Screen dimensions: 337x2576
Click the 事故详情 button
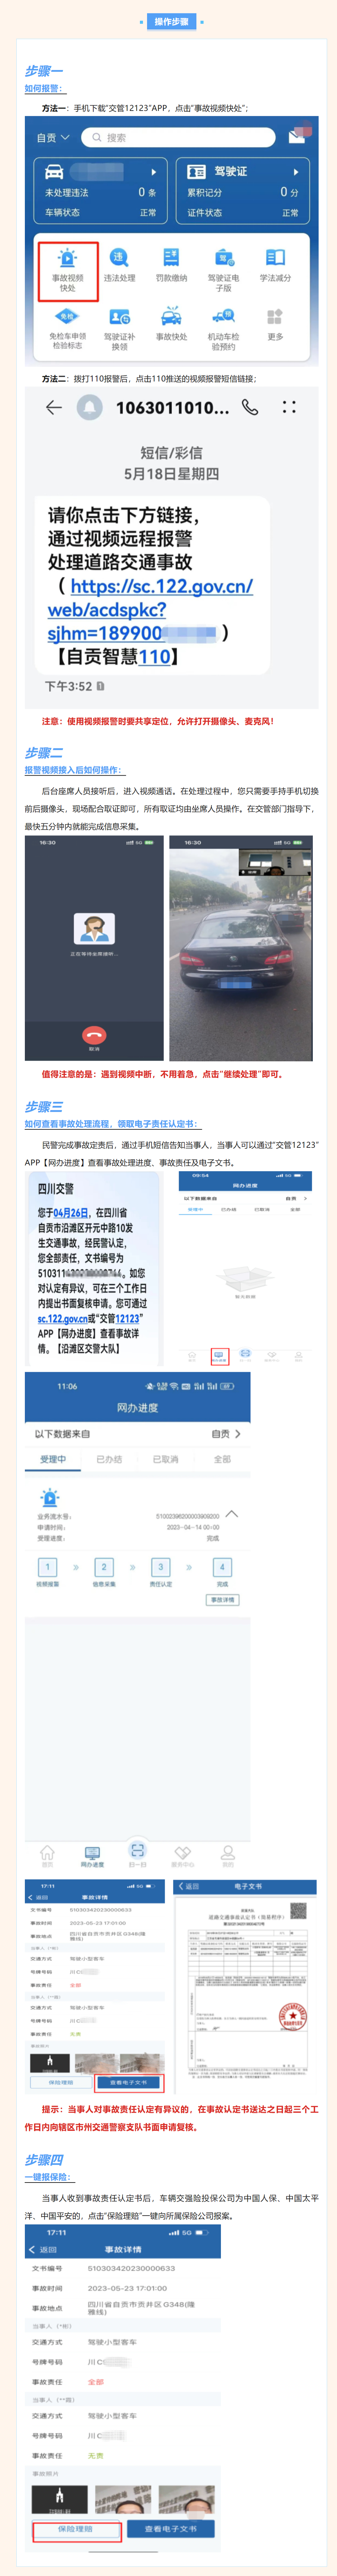[222, 1600]
